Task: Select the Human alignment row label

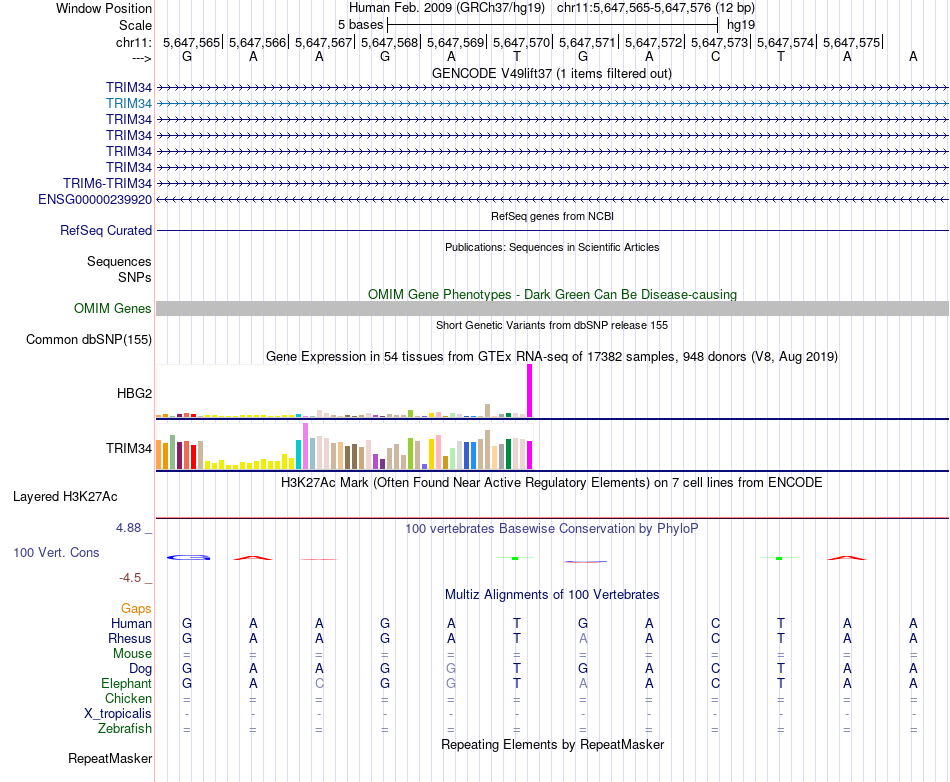Action: (x=131, y=624)
